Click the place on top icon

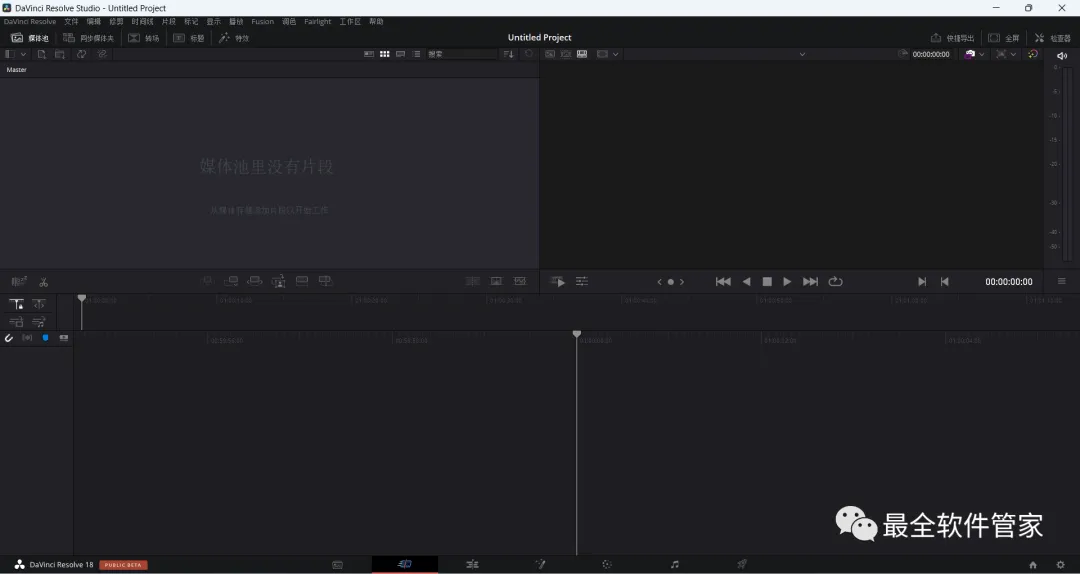[x=302, y=280]
